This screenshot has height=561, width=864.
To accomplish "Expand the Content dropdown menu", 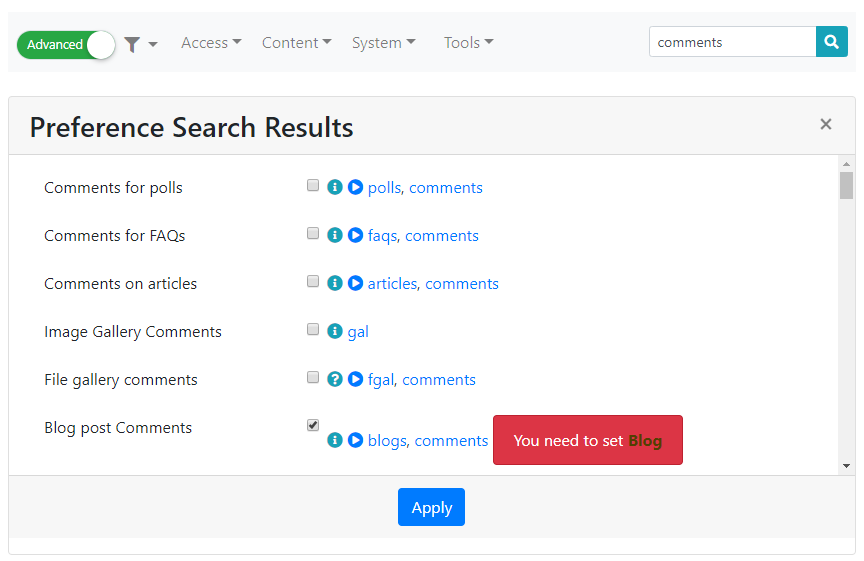I will point(296,42).
